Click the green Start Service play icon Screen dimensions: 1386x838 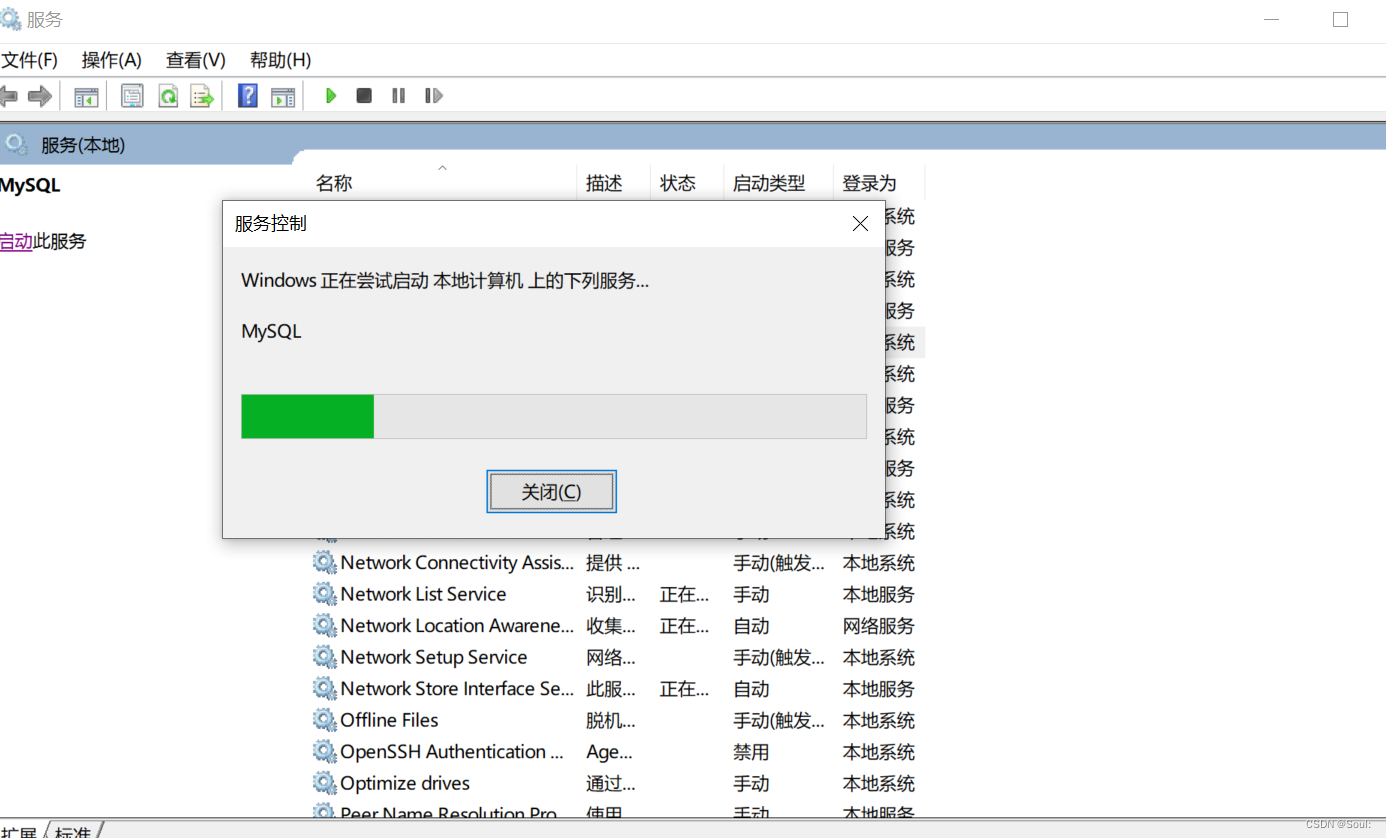(331, 96)
